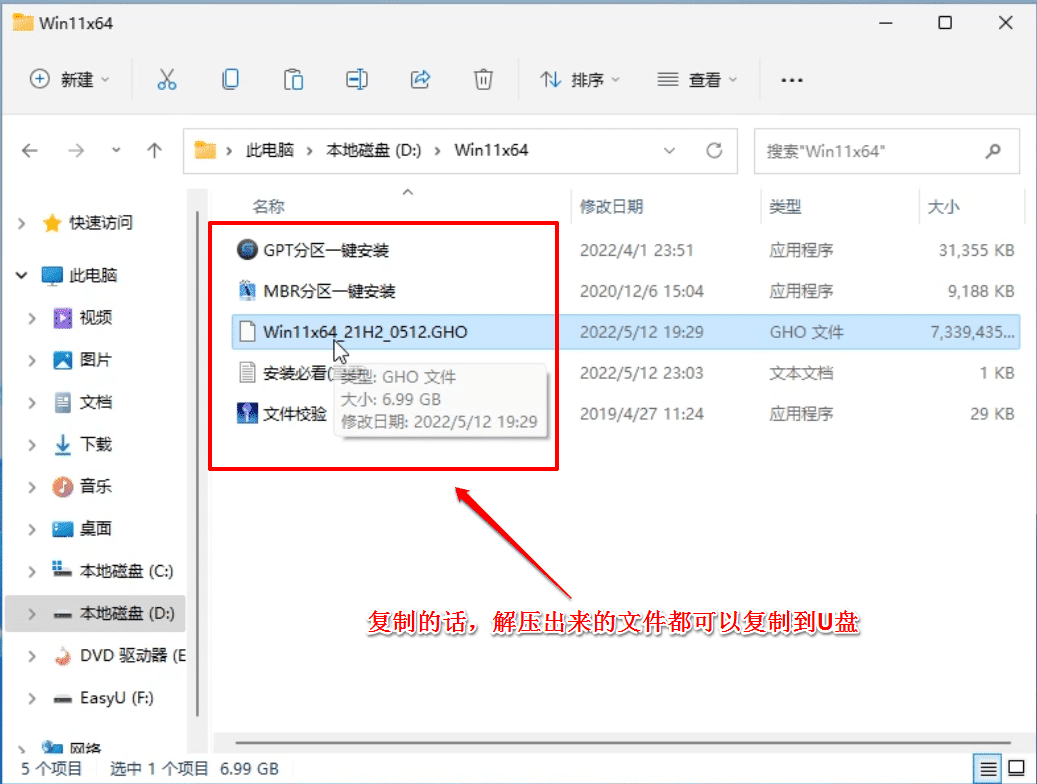This screenshot has width=1037, height=784.
Task: Select the Cut icon in the toolbar
Action: [167, 79]
